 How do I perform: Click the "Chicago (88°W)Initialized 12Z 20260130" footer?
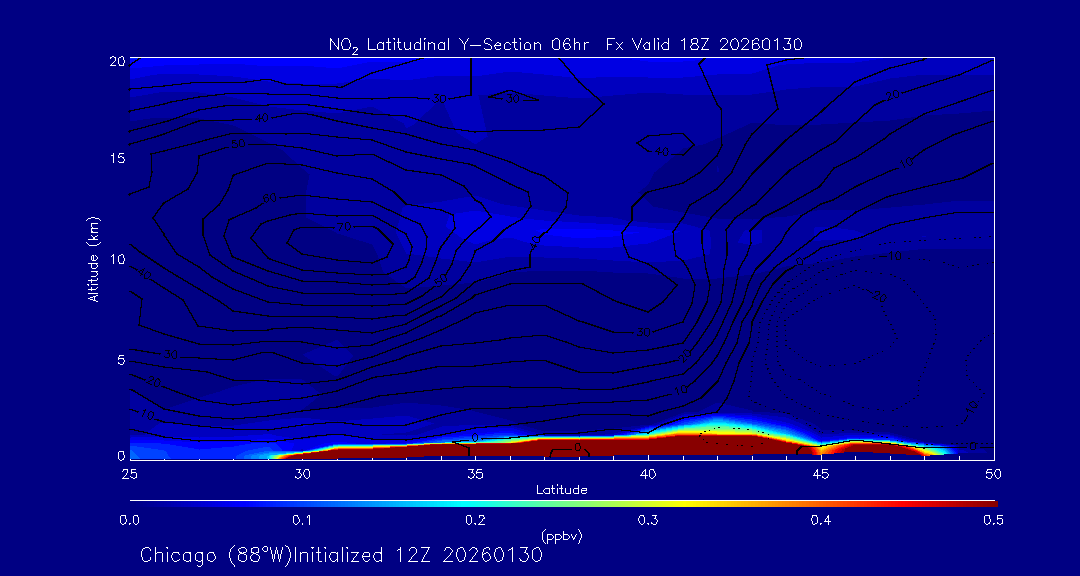tap(342, 555)
